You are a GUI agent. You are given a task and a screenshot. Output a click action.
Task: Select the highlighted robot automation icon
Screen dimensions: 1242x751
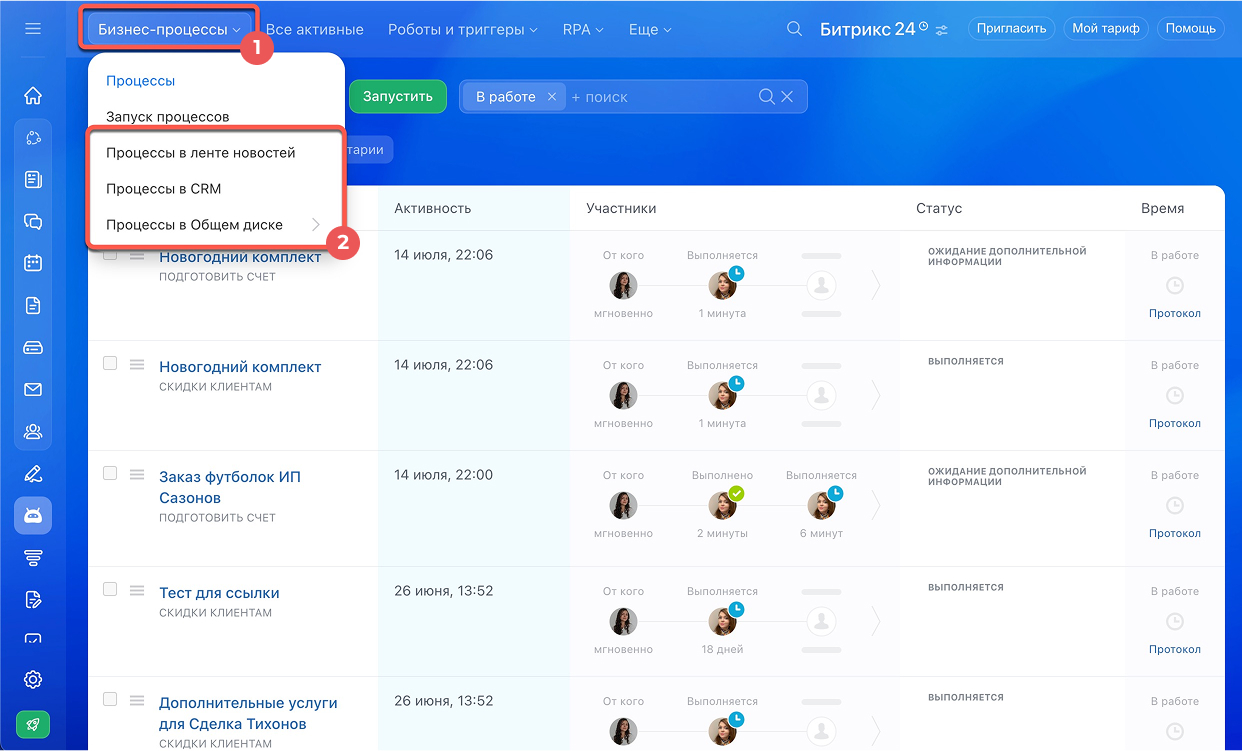click(x=33, y=516)
